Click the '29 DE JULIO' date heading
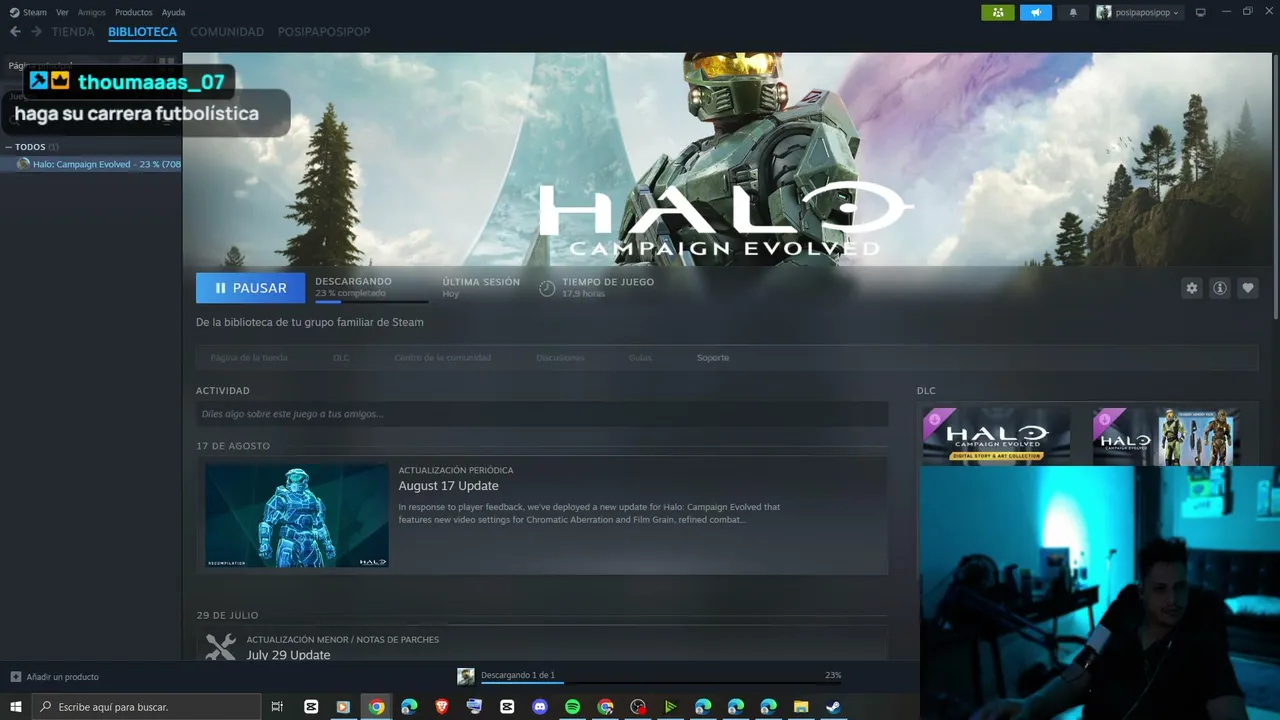 tap(227, 615)
